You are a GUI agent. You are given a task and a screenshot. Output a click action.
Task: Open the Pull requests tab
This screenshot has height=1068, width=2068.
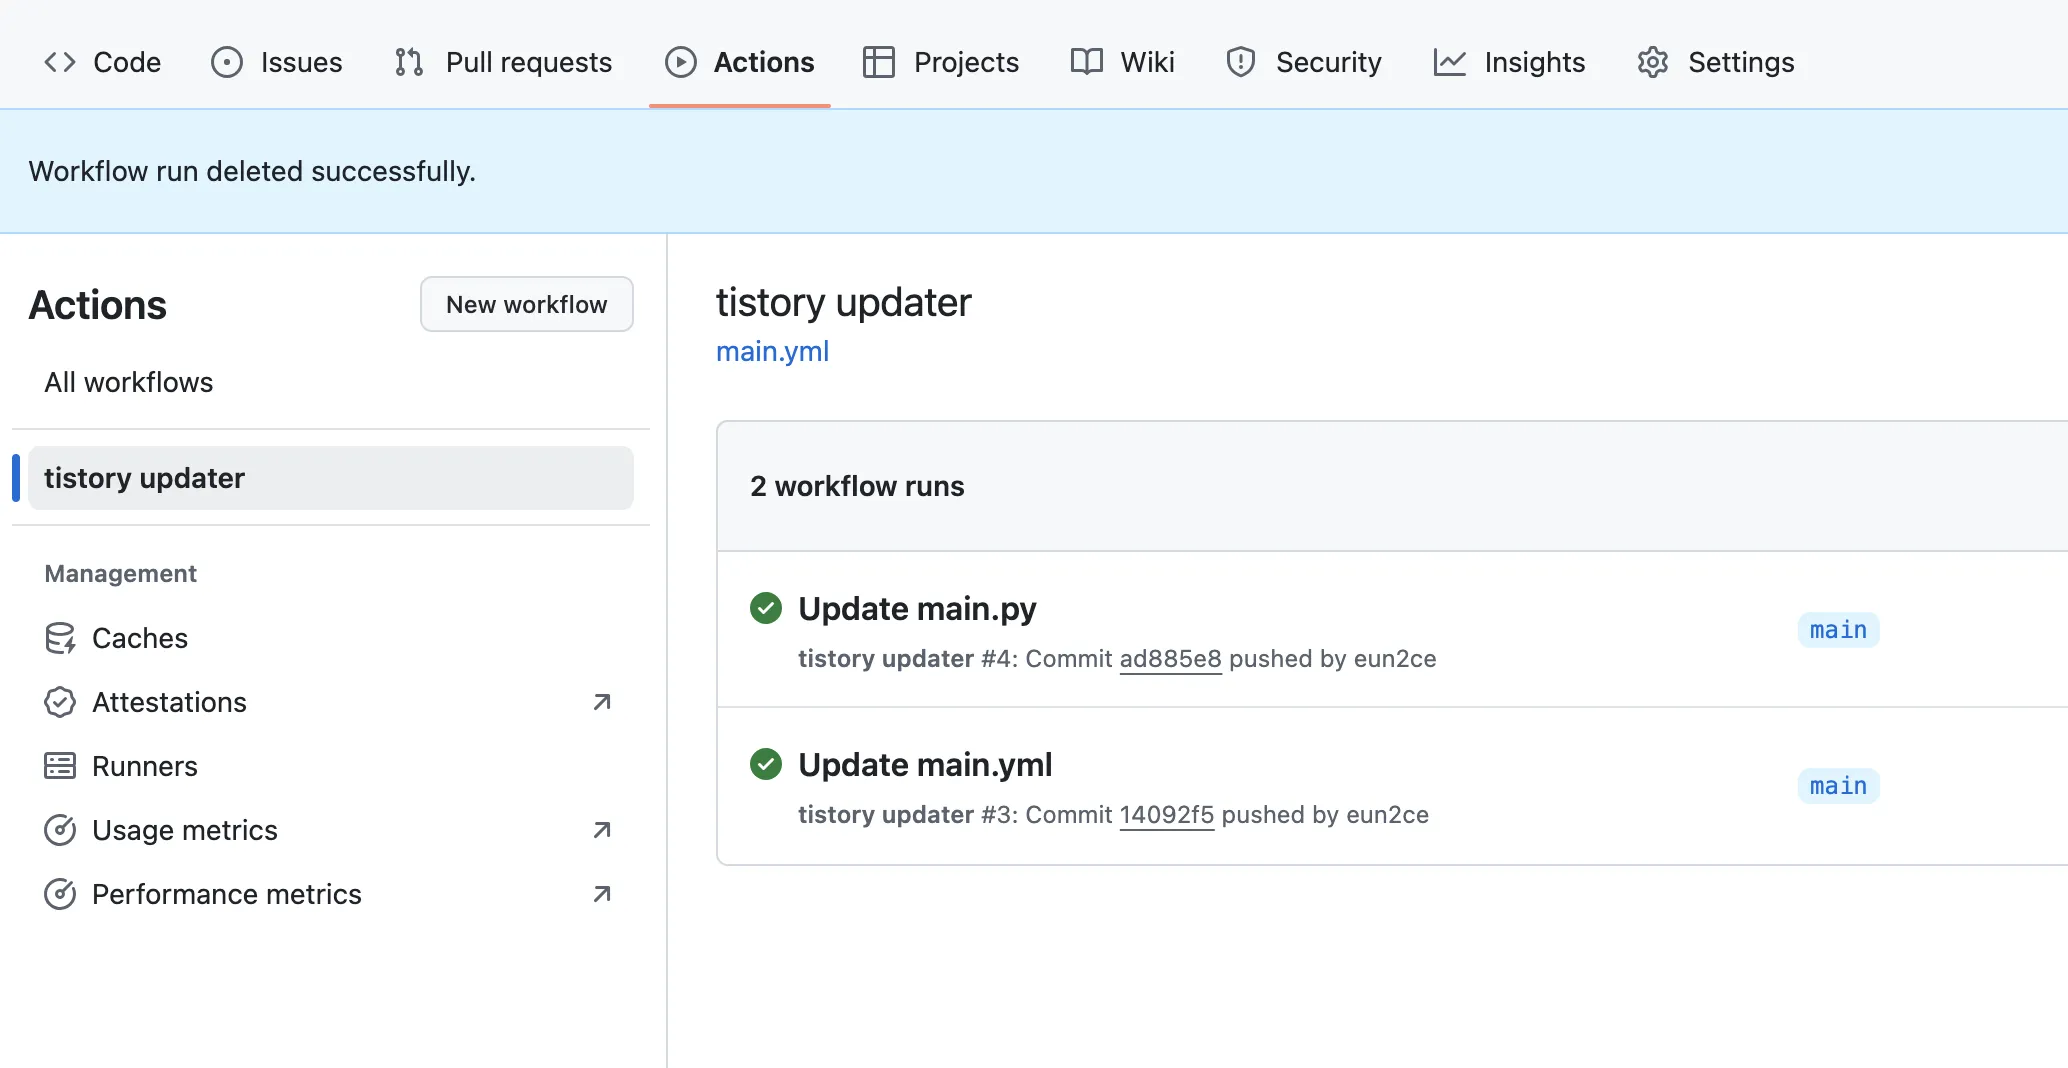pyautogui.click(x=528, y=62)
